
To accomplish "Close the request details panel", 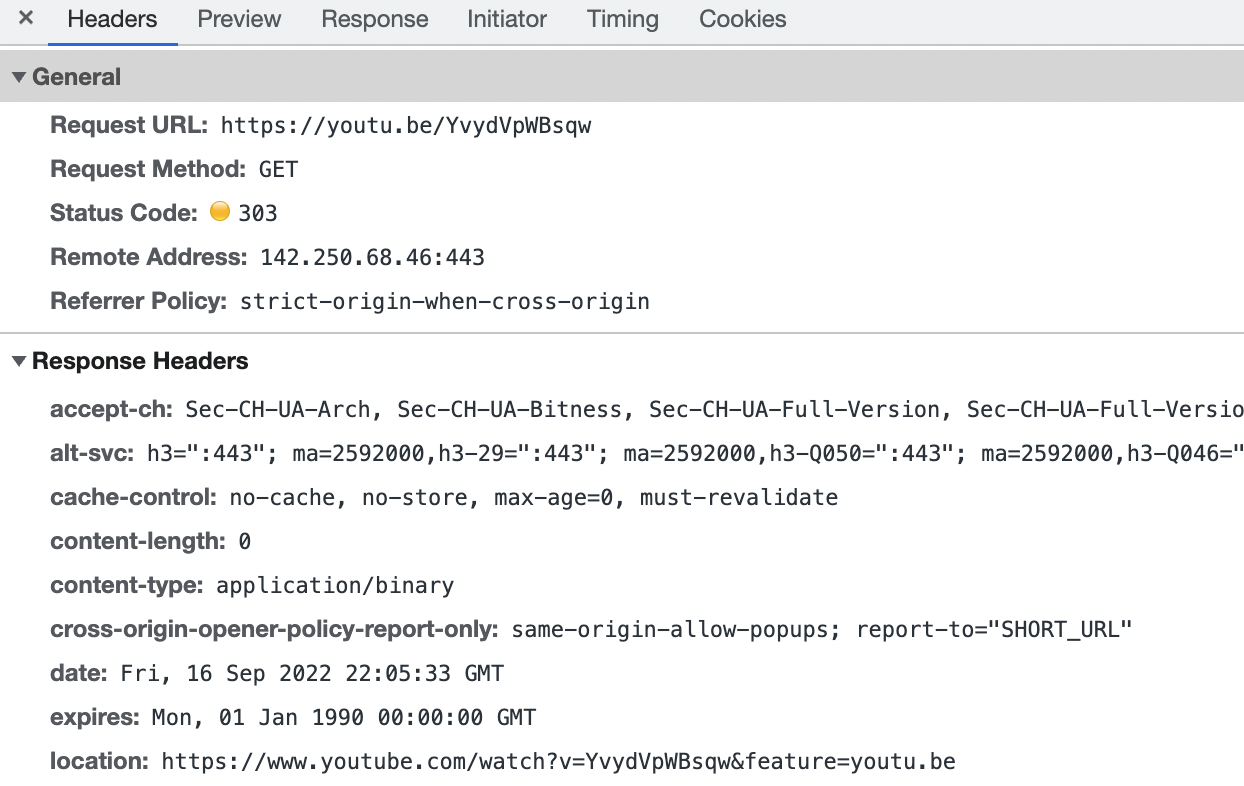I will 26,18.
